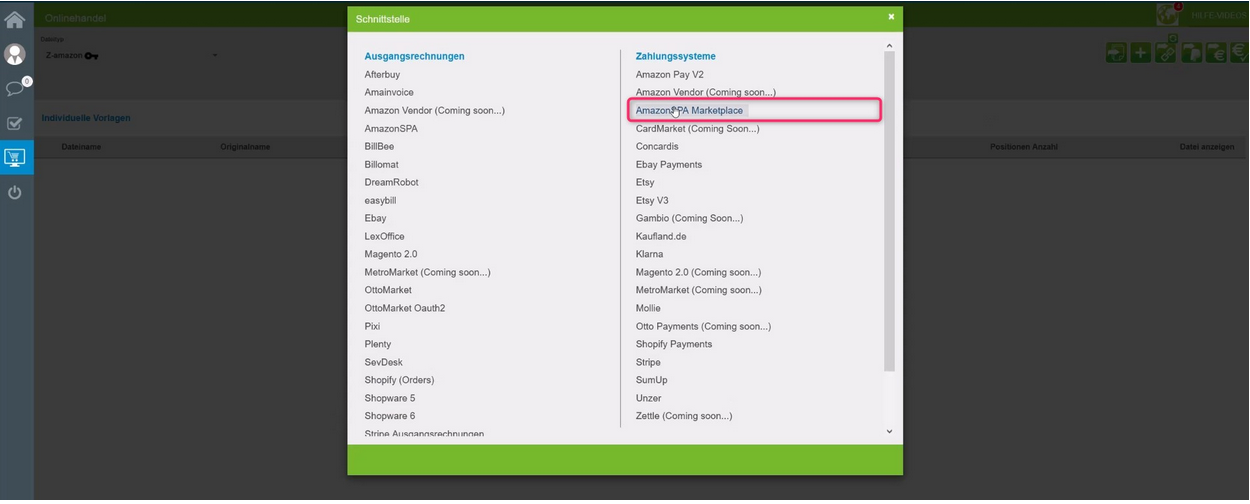Open the Onlinehandel shopping cart icon
The width and height of the screenshot is (1250, 504).
point(15,157)
